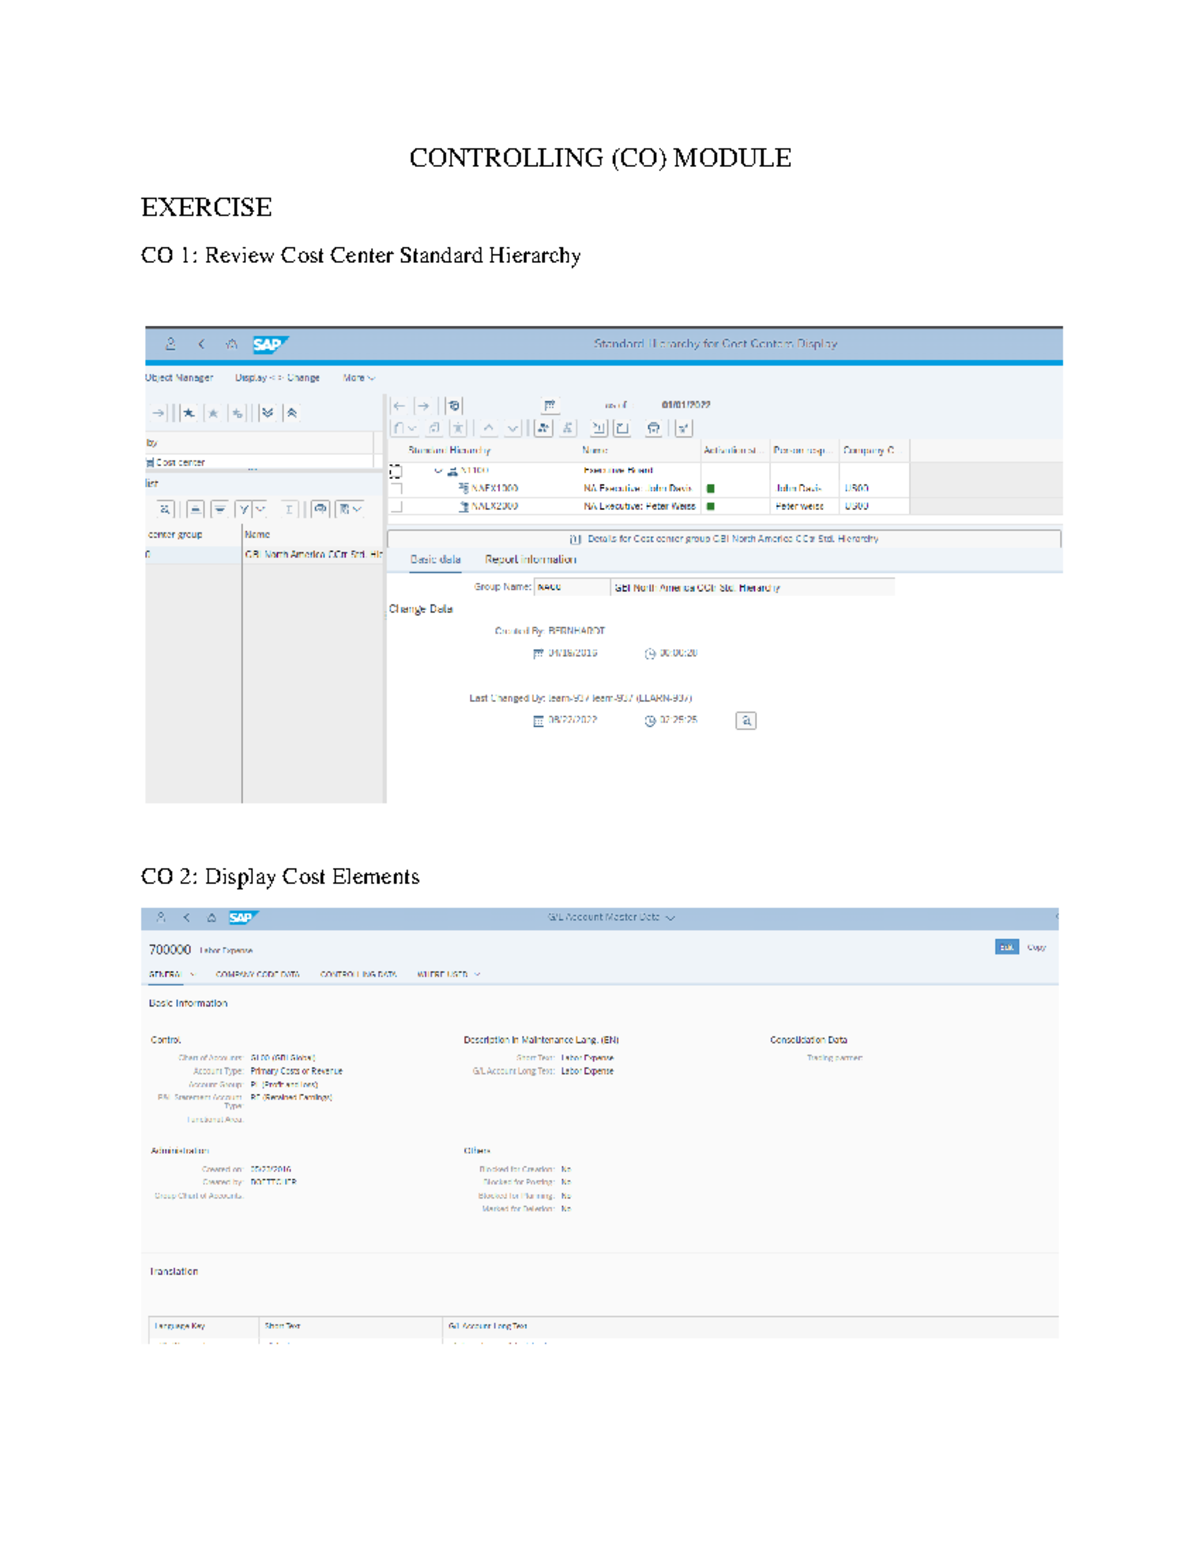Viewport: 1200px width, 1553px height.
Task: Click the magnifying glass icon under Last Changed By
Action: point(748,720)
